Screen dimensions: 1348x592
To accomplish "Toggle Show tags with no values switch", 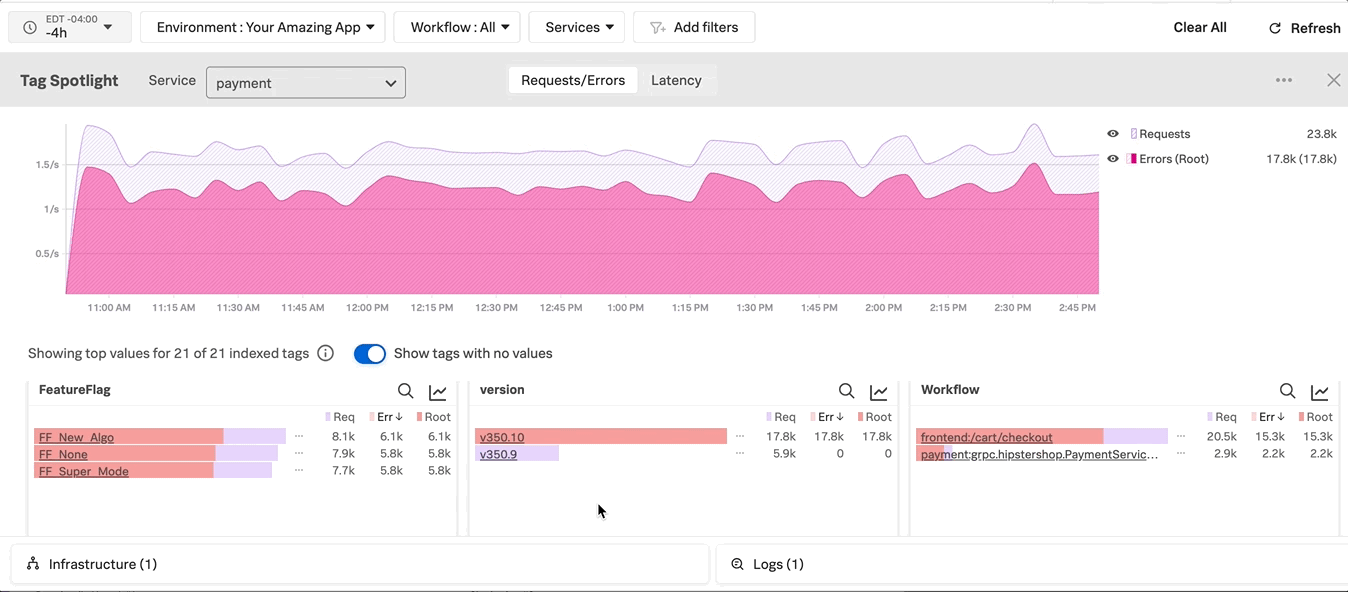I will coord(370,353).
